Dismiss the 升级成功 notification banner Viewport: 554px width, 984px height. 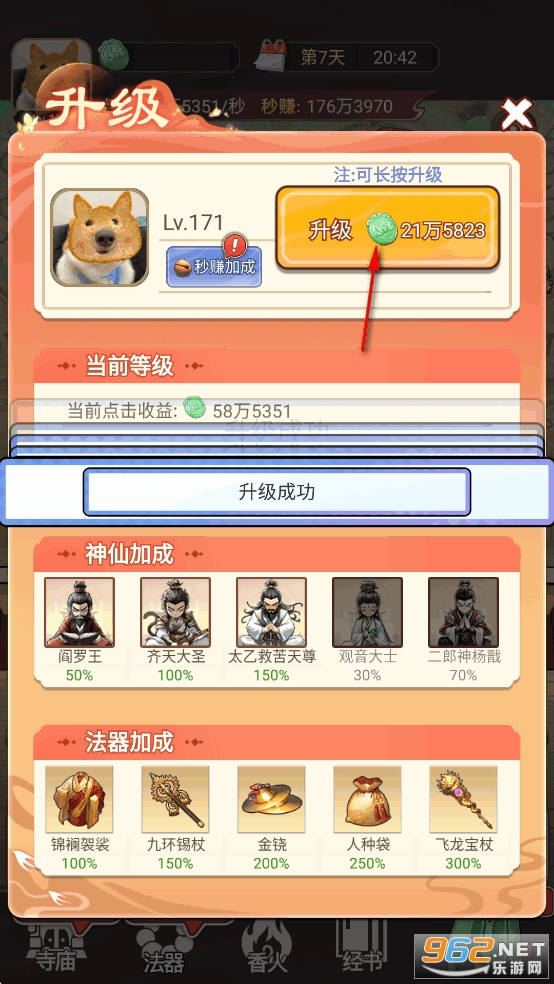277,492
